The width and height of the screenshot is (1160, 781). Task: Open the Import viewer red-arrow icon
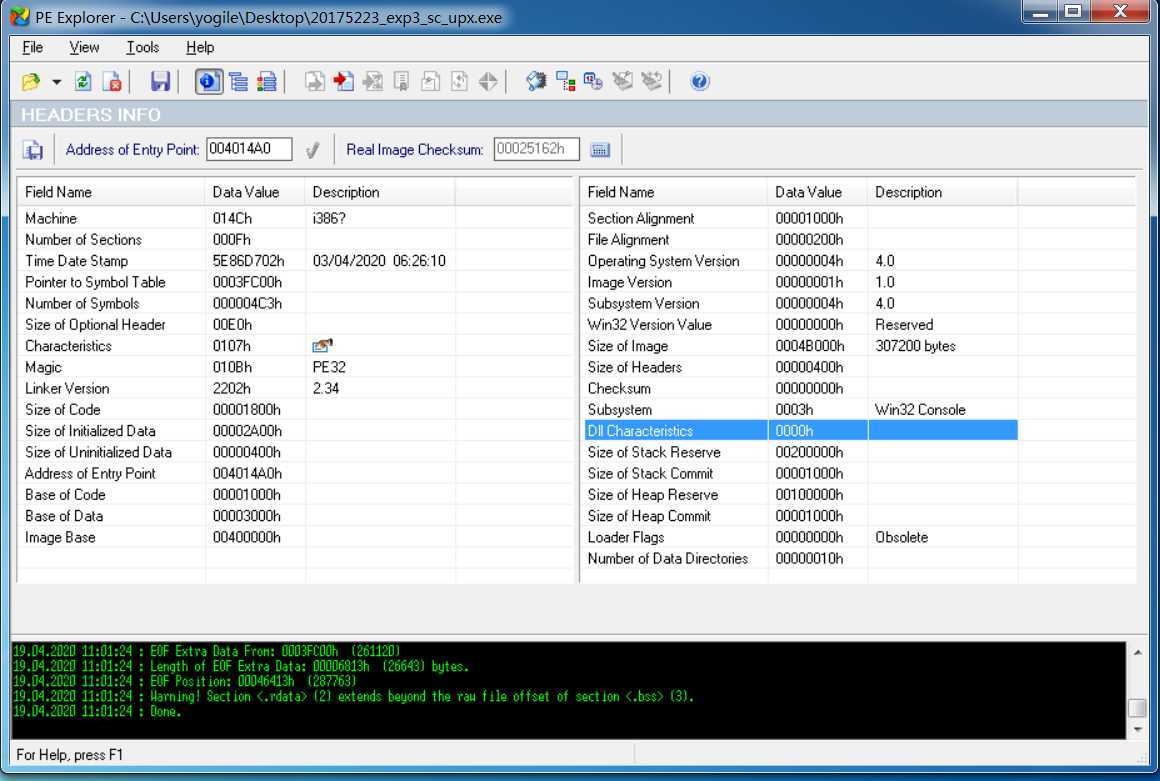344,82
